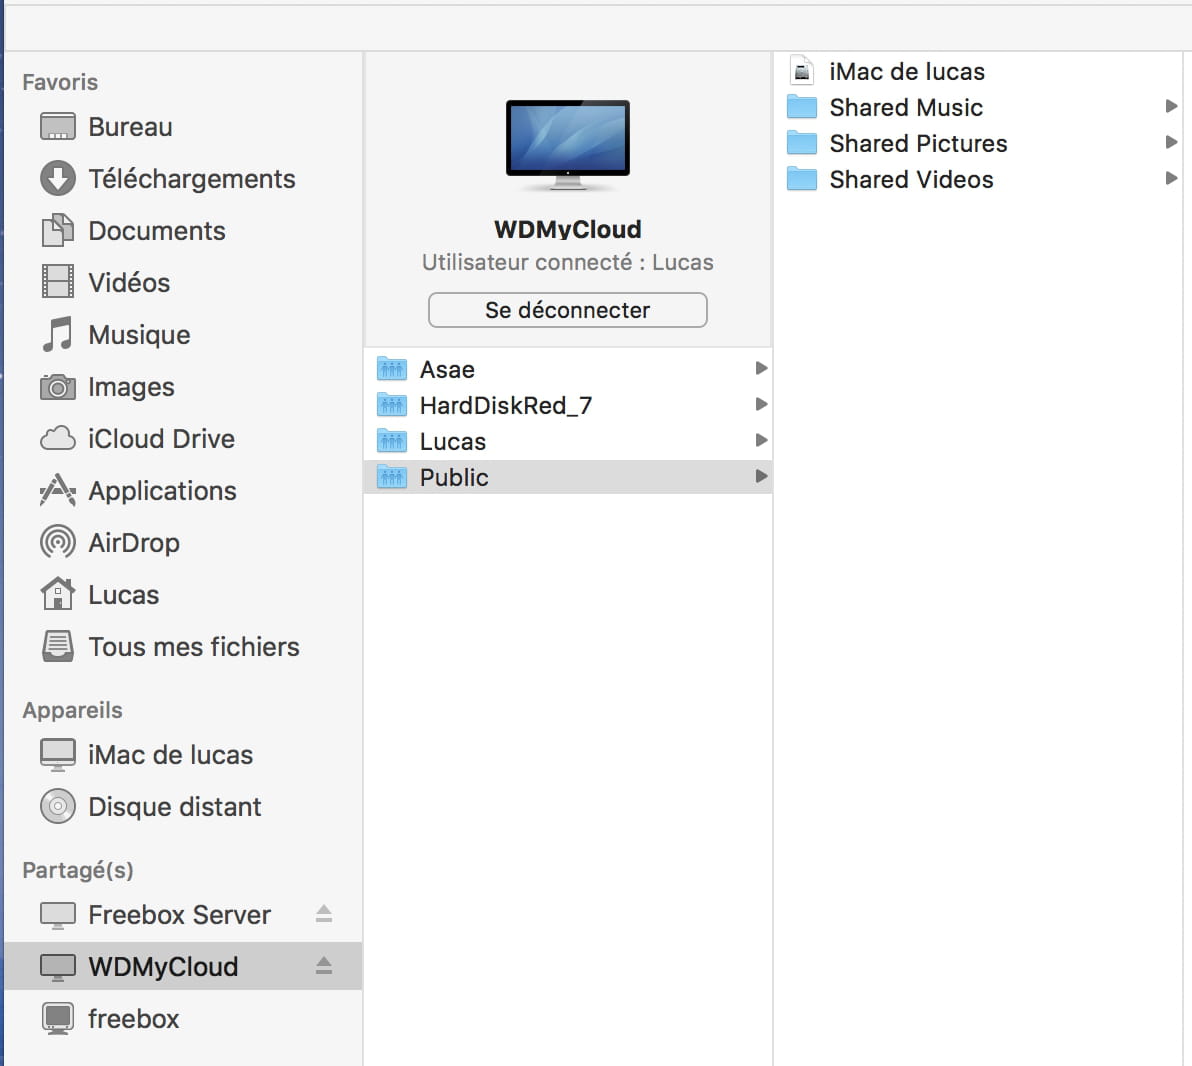Click the Lucas shared folder icon
This screenshot has width=1192, height=1066.
point(392,440)
